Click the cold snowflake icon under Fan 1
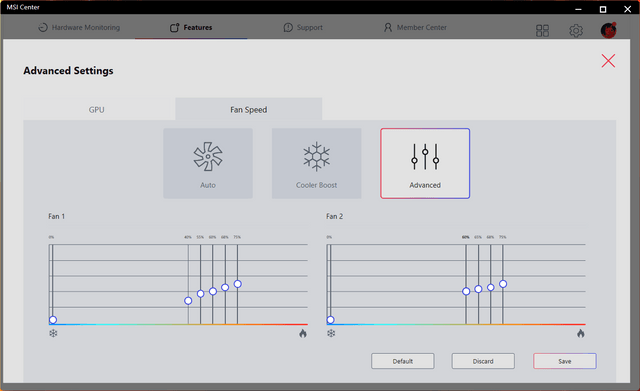Screen dimensions: 640x391 point(53,333)
